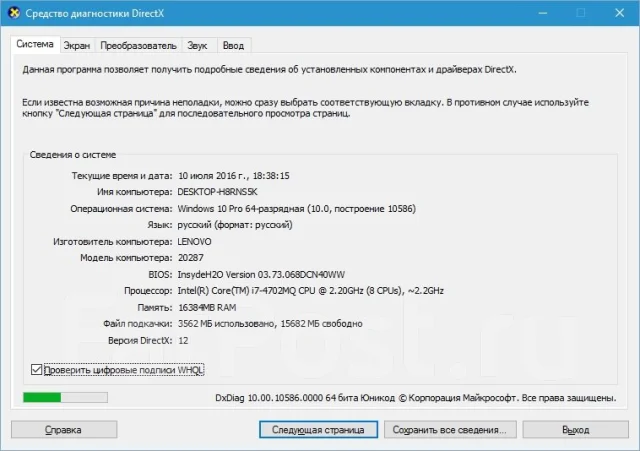Close the DirectX diagnostic window
Screen dimensions: 640x451
point(619,13)
